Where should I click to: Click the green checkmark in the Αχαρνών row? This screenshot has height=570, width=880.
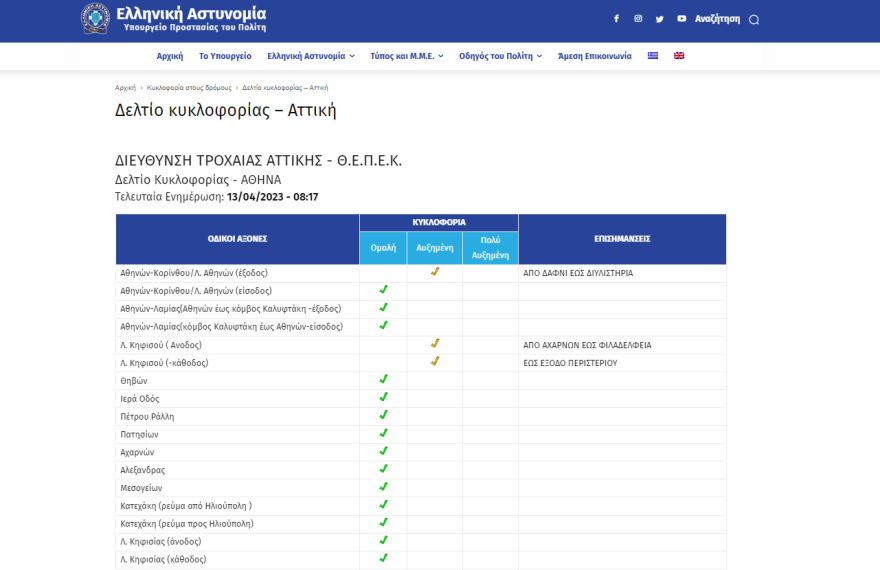(x=383, y=451)
